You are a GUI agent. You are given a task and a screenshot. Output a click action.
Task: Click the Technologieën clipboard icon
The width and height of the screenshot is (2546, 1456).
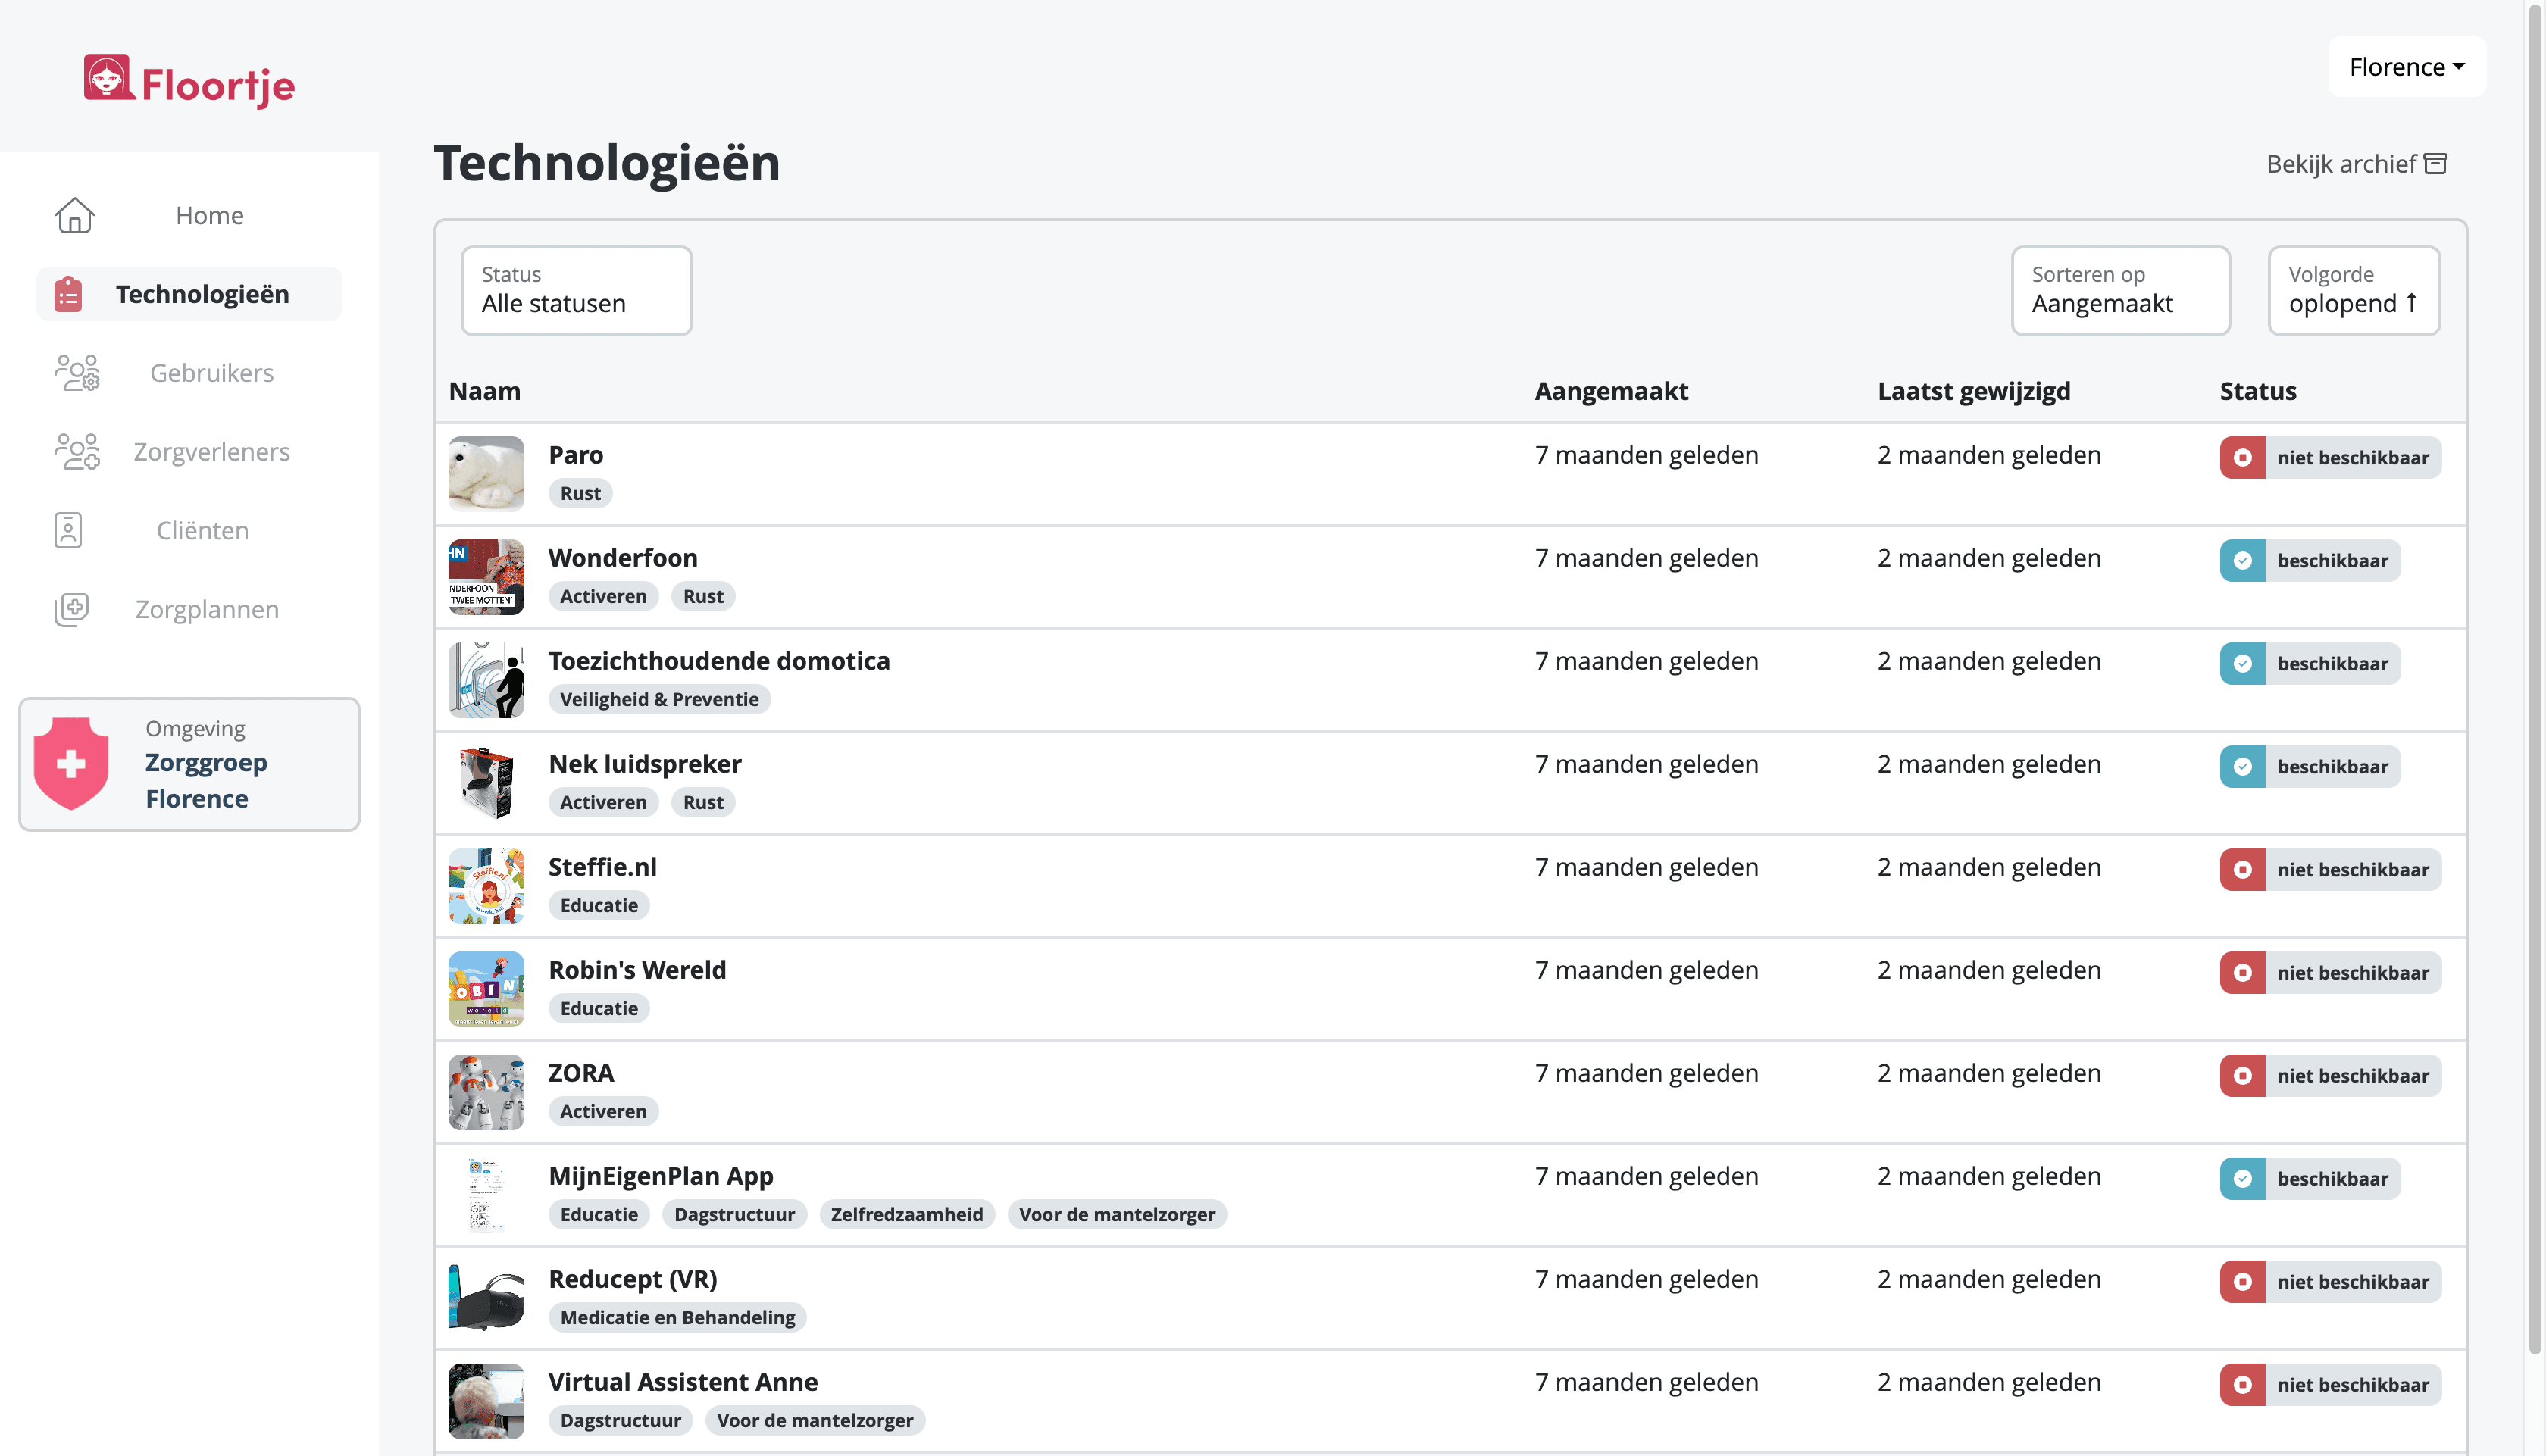click(68, 294)
